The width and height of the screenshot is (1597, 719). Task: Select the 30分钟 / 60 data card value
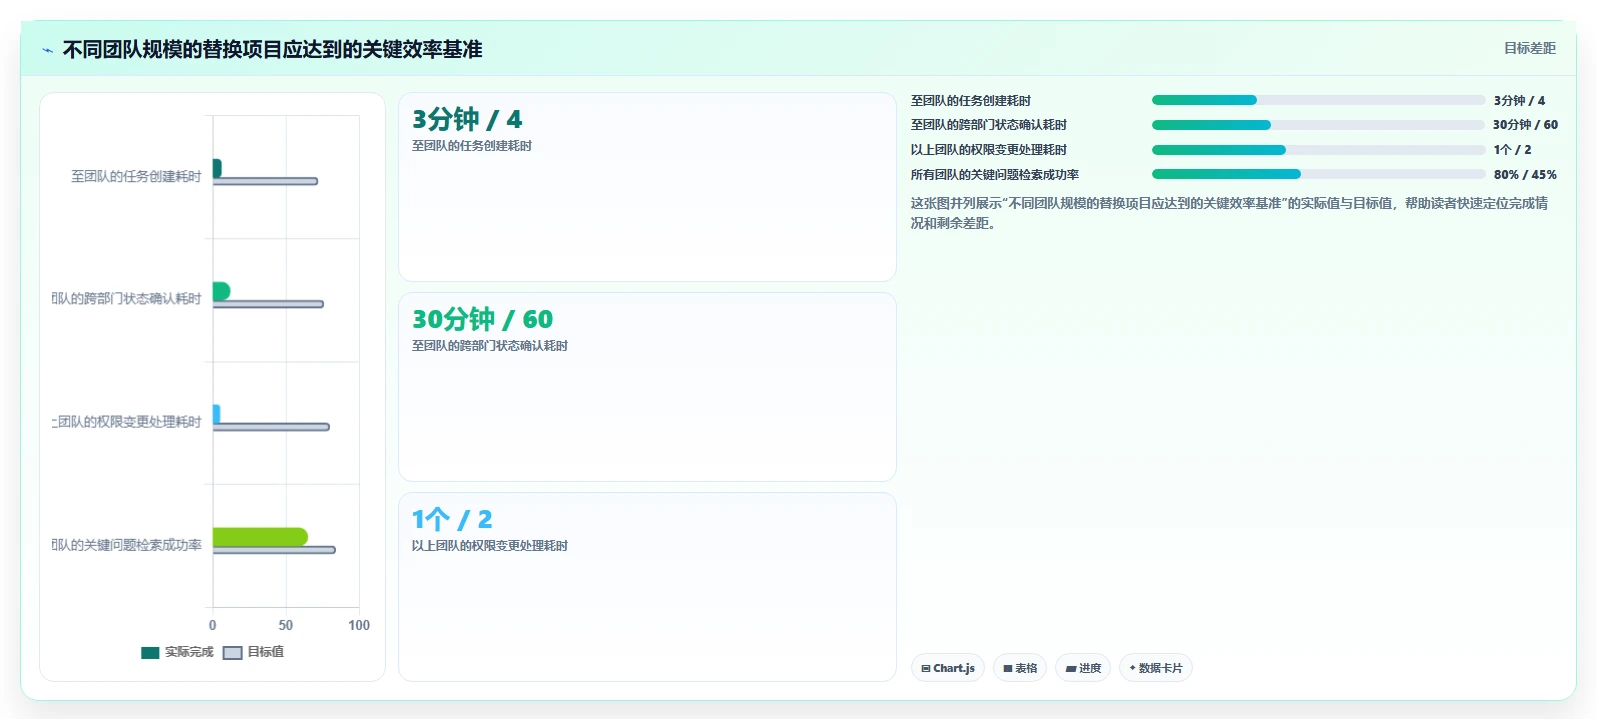(x=482, y=320)
